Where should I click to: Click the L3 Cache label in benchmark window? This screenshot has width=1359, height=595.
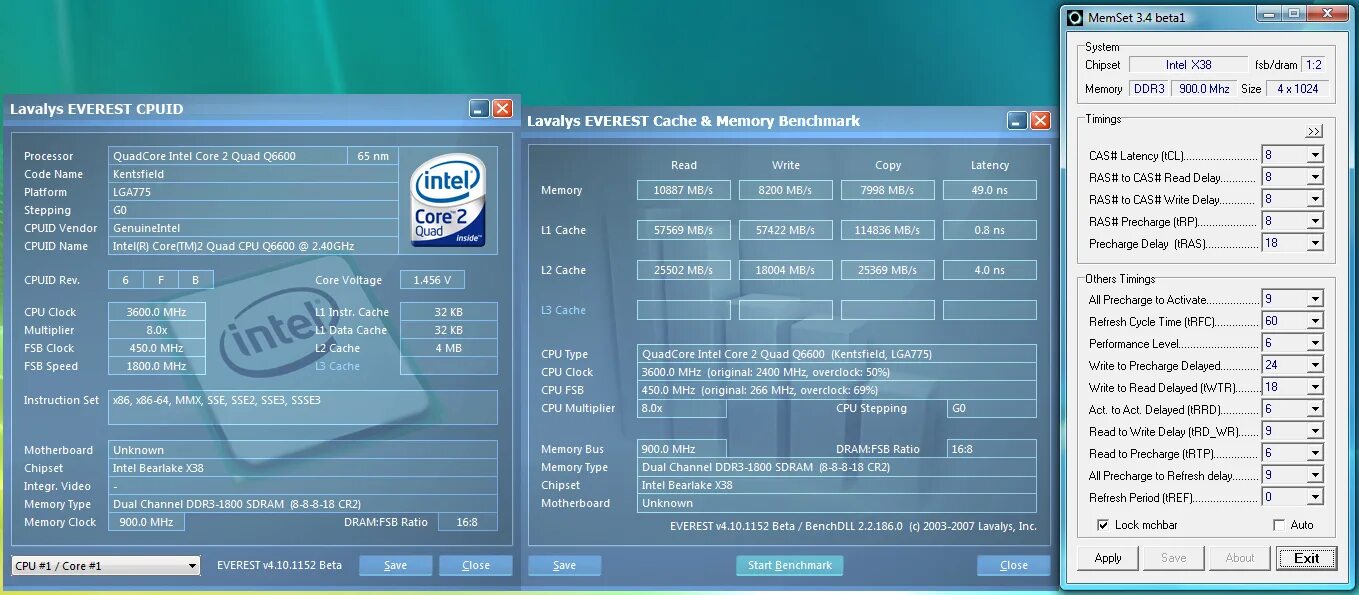pyautogui.click(x=563, y=310)
